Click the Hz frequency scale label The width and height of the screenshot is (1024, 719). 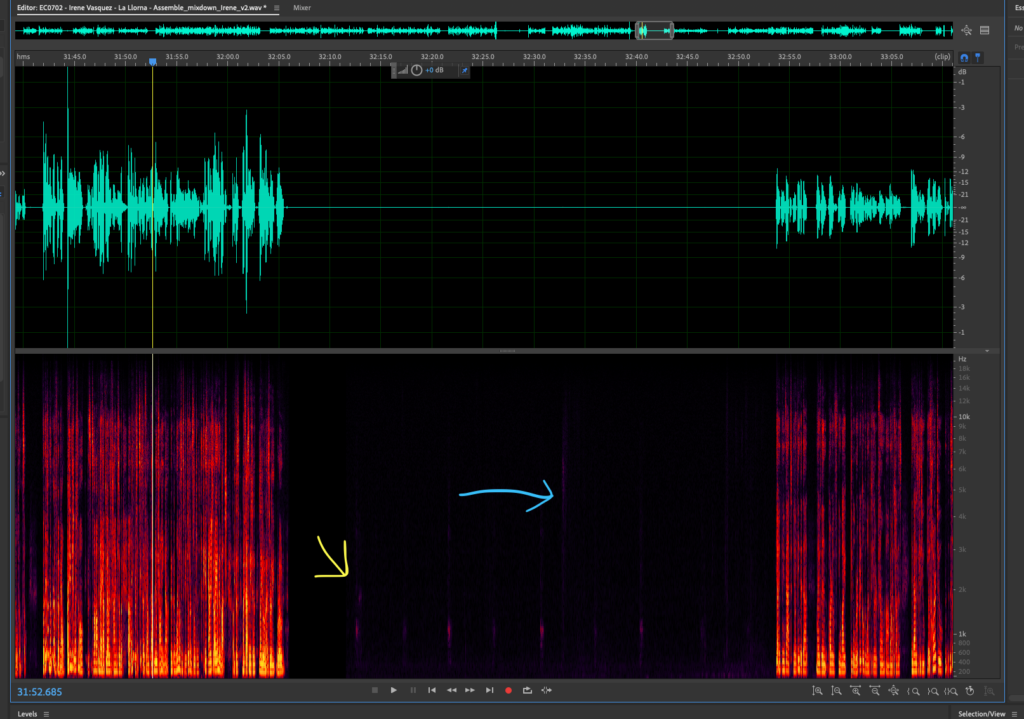click(962, 359)
